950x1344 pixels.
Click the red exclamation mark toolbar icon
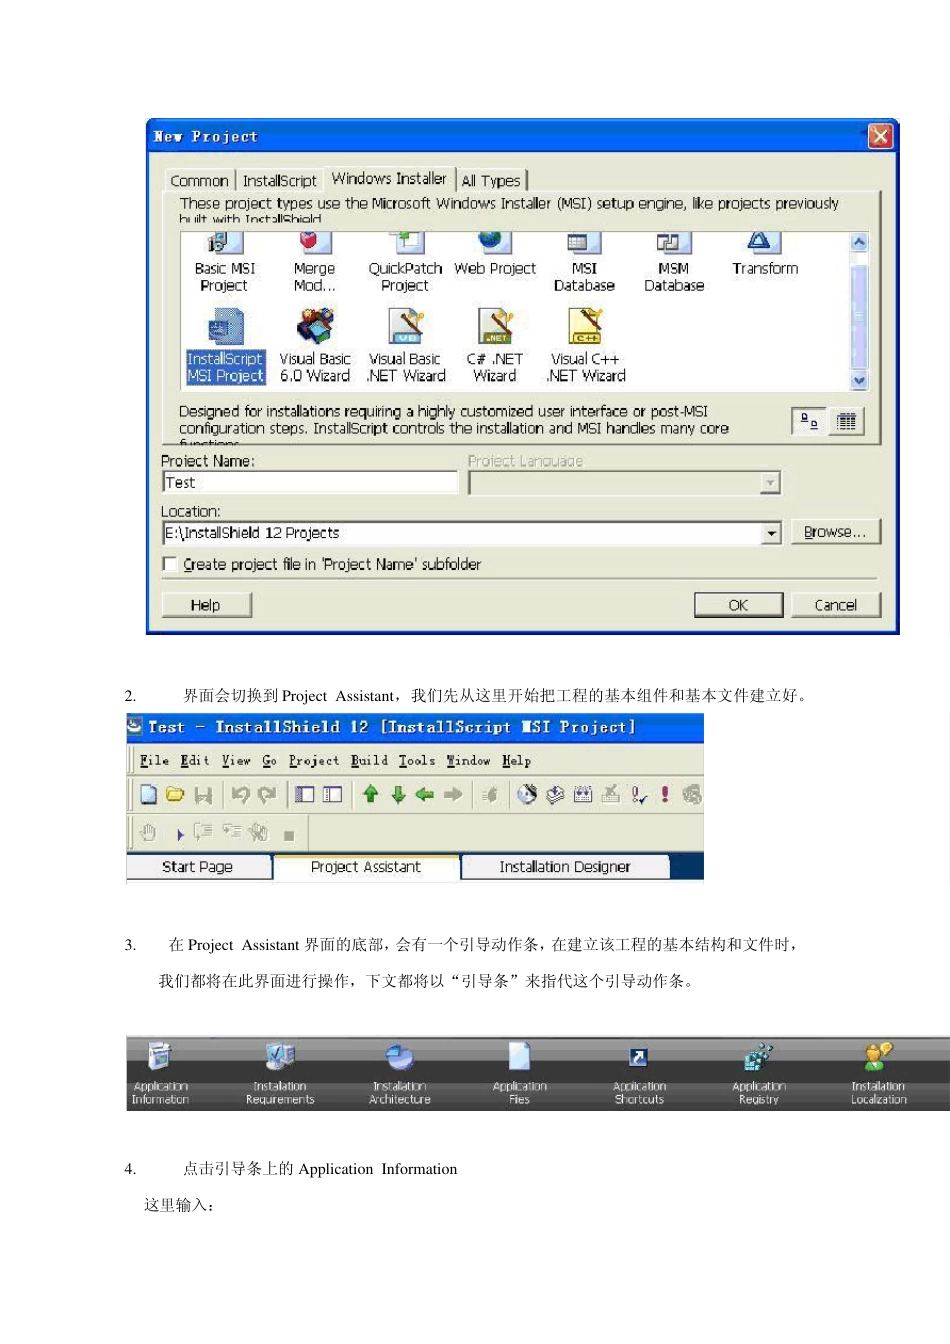665,795
